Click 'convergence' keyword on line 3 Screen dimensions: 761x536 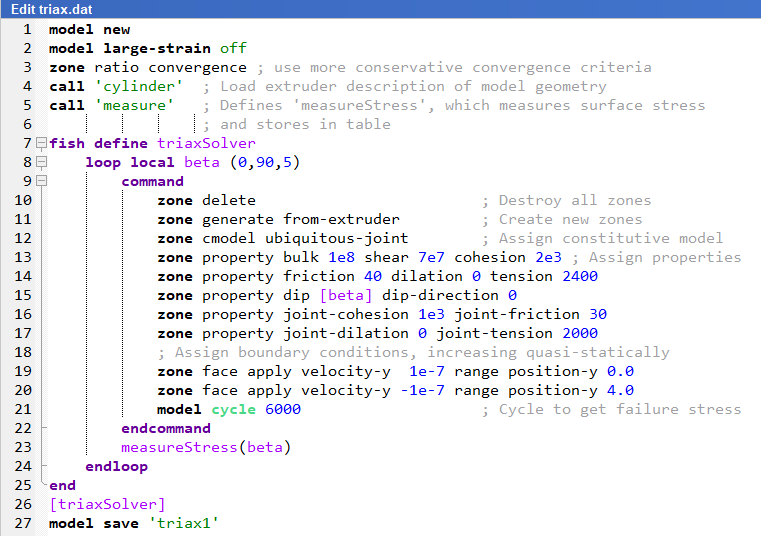point(198,67)
